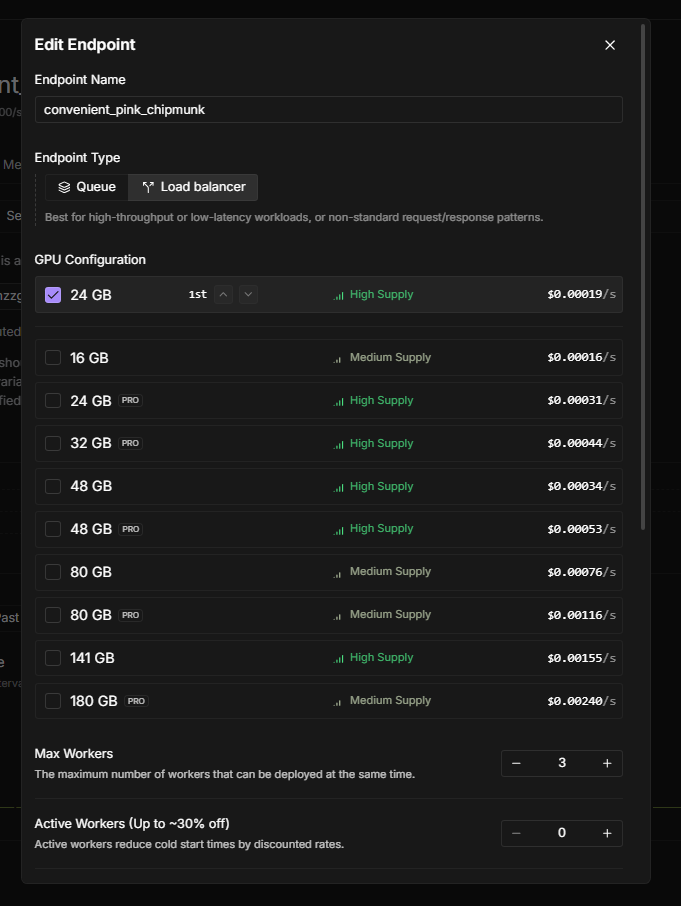Screen dimensions: 681x906
Task: Click the Max Workers value field
Action: pyautogui.click(x=561, y=763)
